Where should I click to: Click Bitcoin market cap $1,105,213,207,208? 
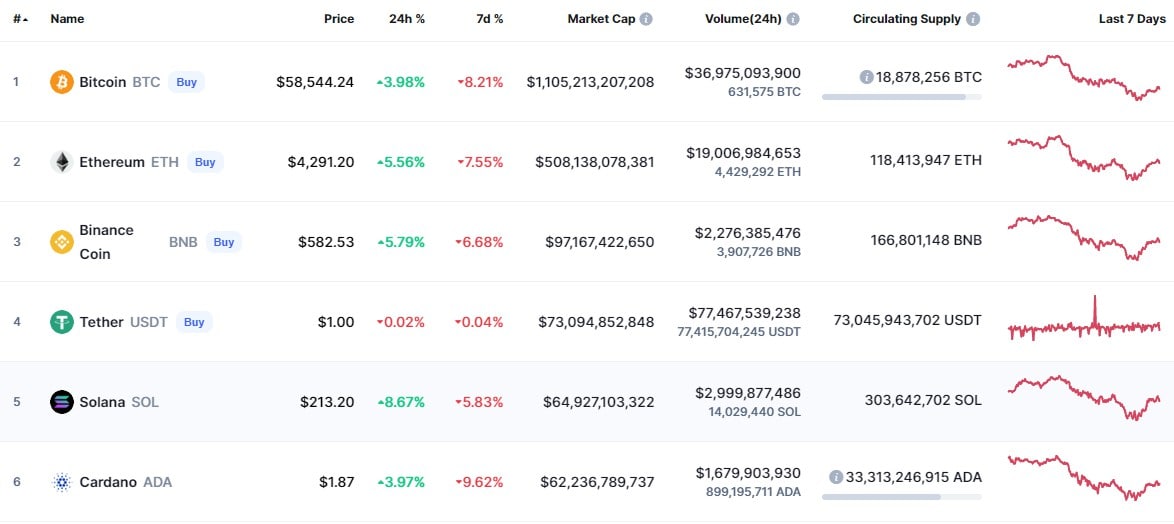[590, 82]
